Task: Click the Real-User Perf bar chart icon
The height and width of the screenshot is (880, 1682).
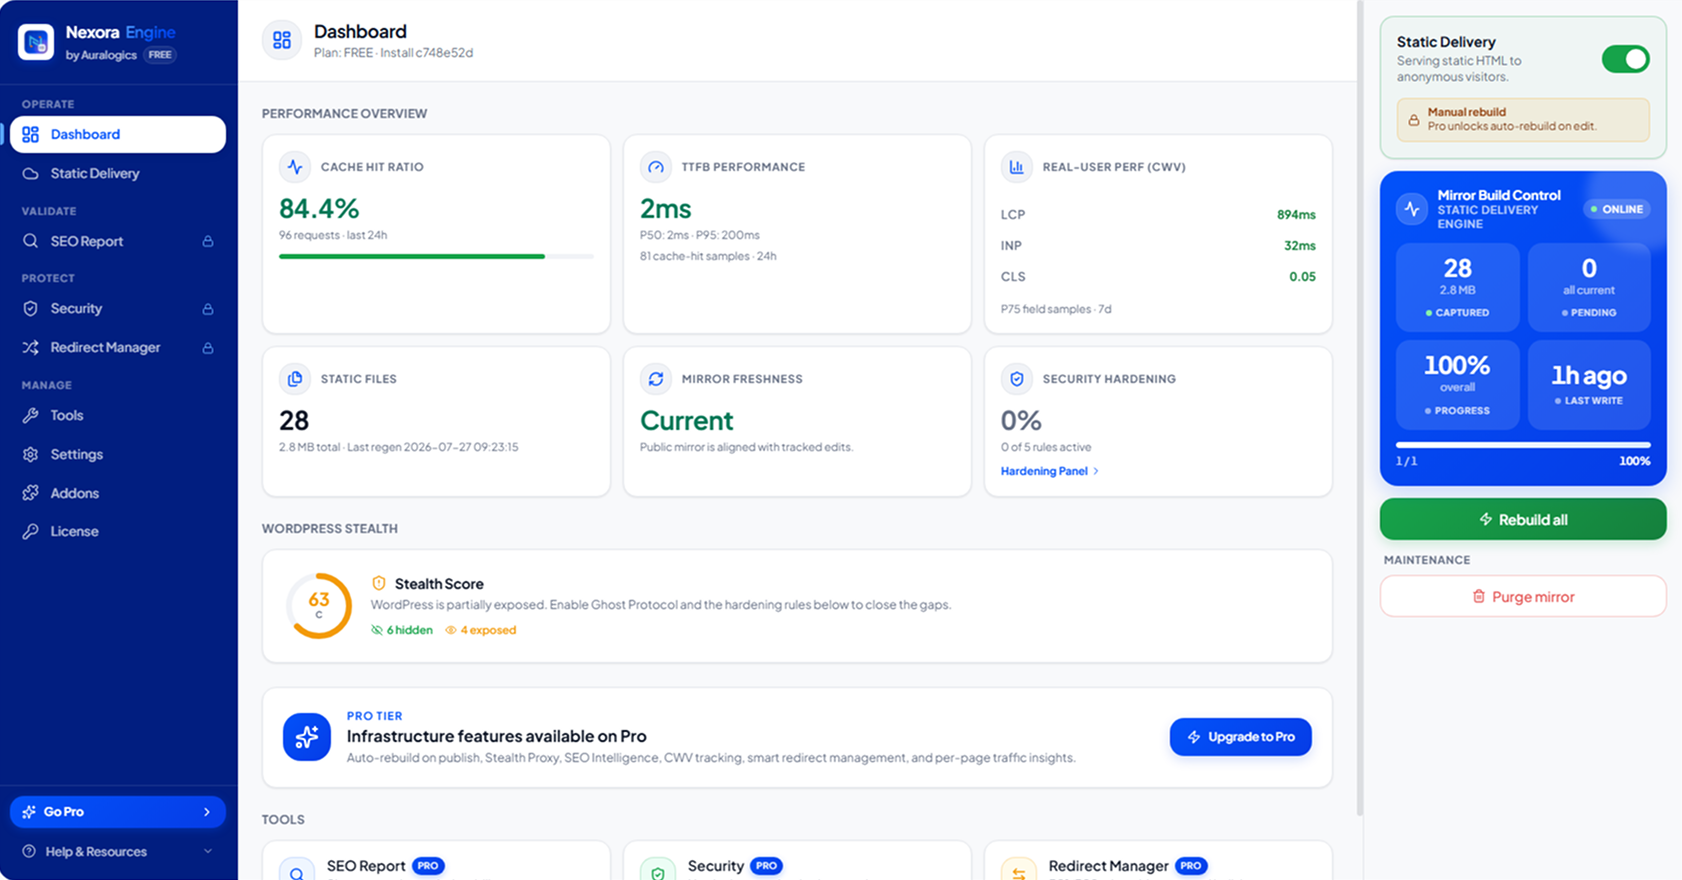Action: click(x=1017, y=167)
